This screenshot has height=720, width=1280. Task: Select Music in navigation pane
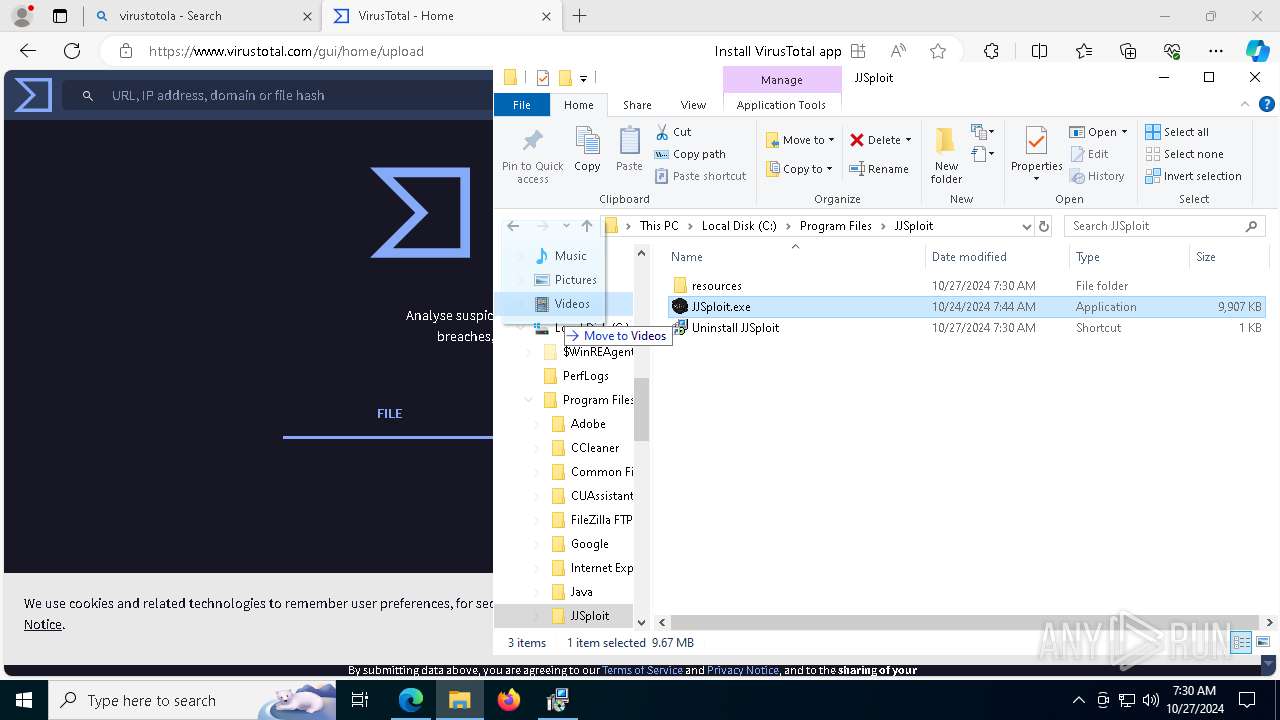coord(570,256)
